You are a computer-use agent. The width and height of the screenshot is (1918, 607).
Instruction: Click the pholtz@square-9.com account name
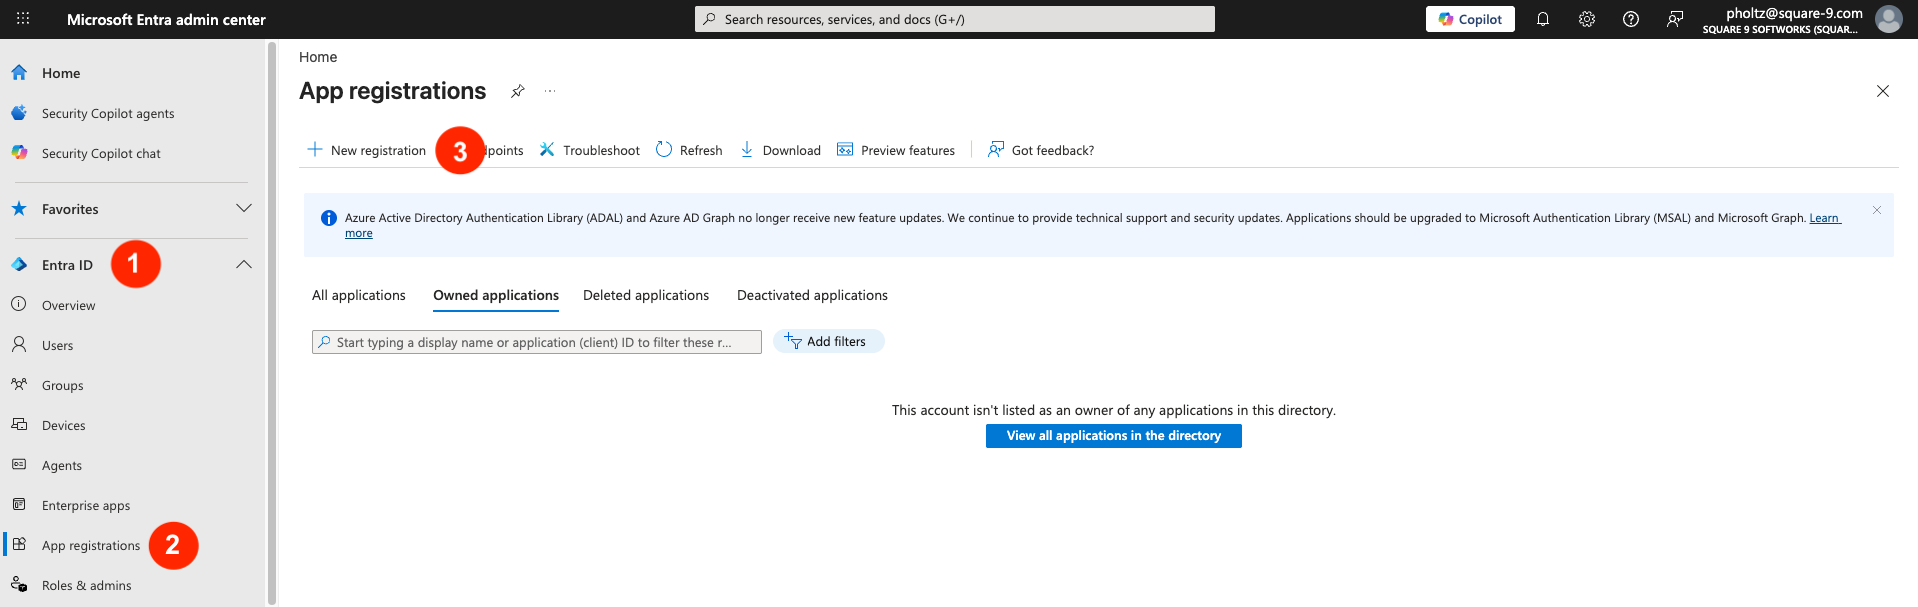pos(1794,13)
